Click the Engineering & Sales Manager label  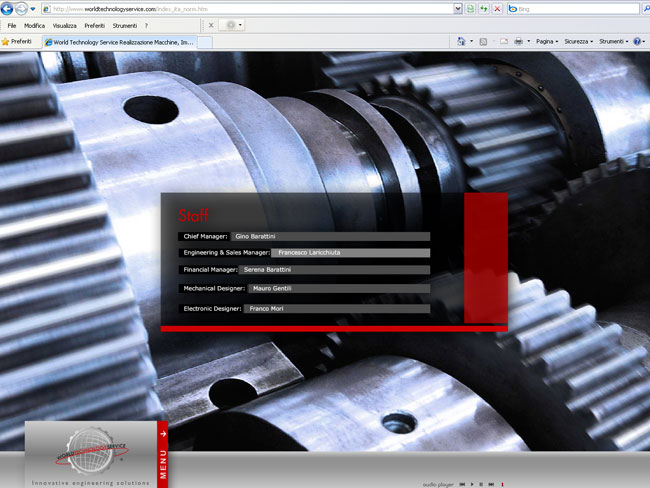[226, 252]
